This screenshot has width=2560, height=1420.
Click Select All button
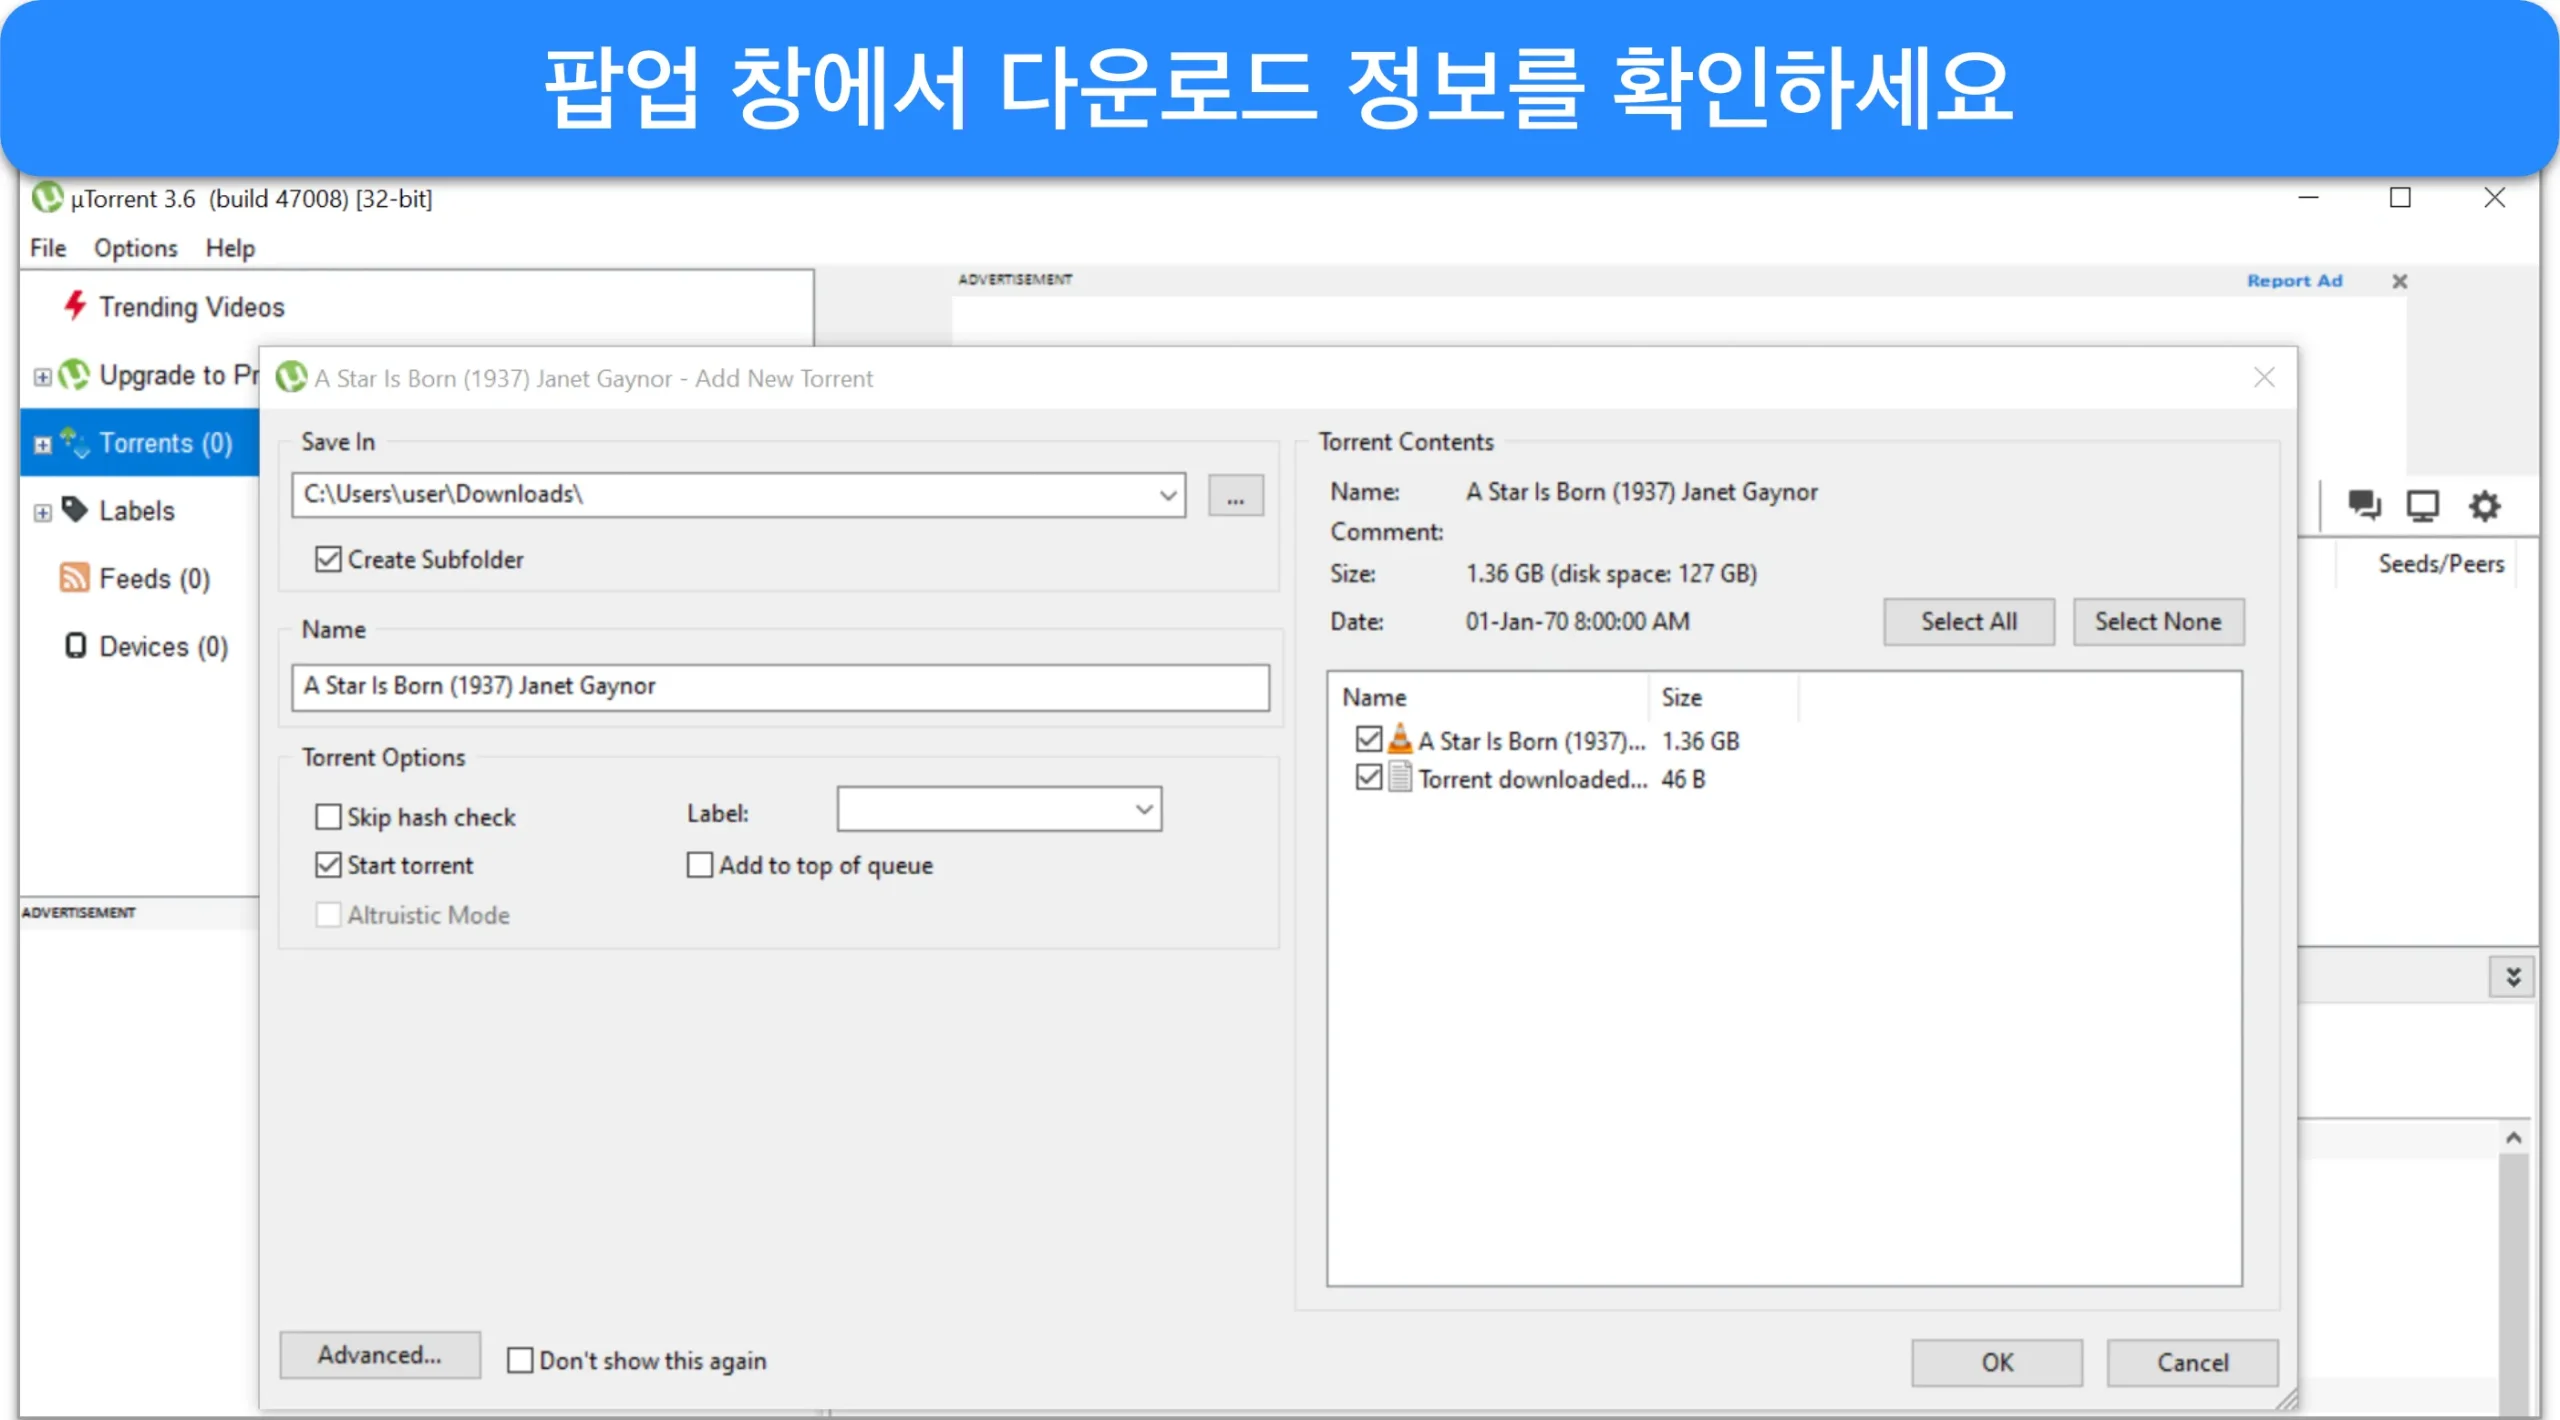coord(1969,621)
